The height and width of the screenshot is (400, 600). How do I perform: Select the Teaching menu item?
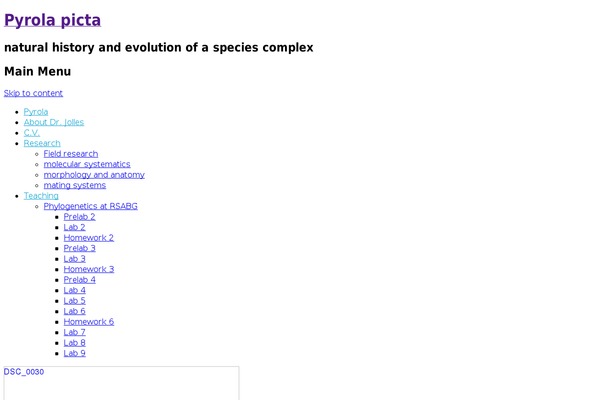(41, 196)
